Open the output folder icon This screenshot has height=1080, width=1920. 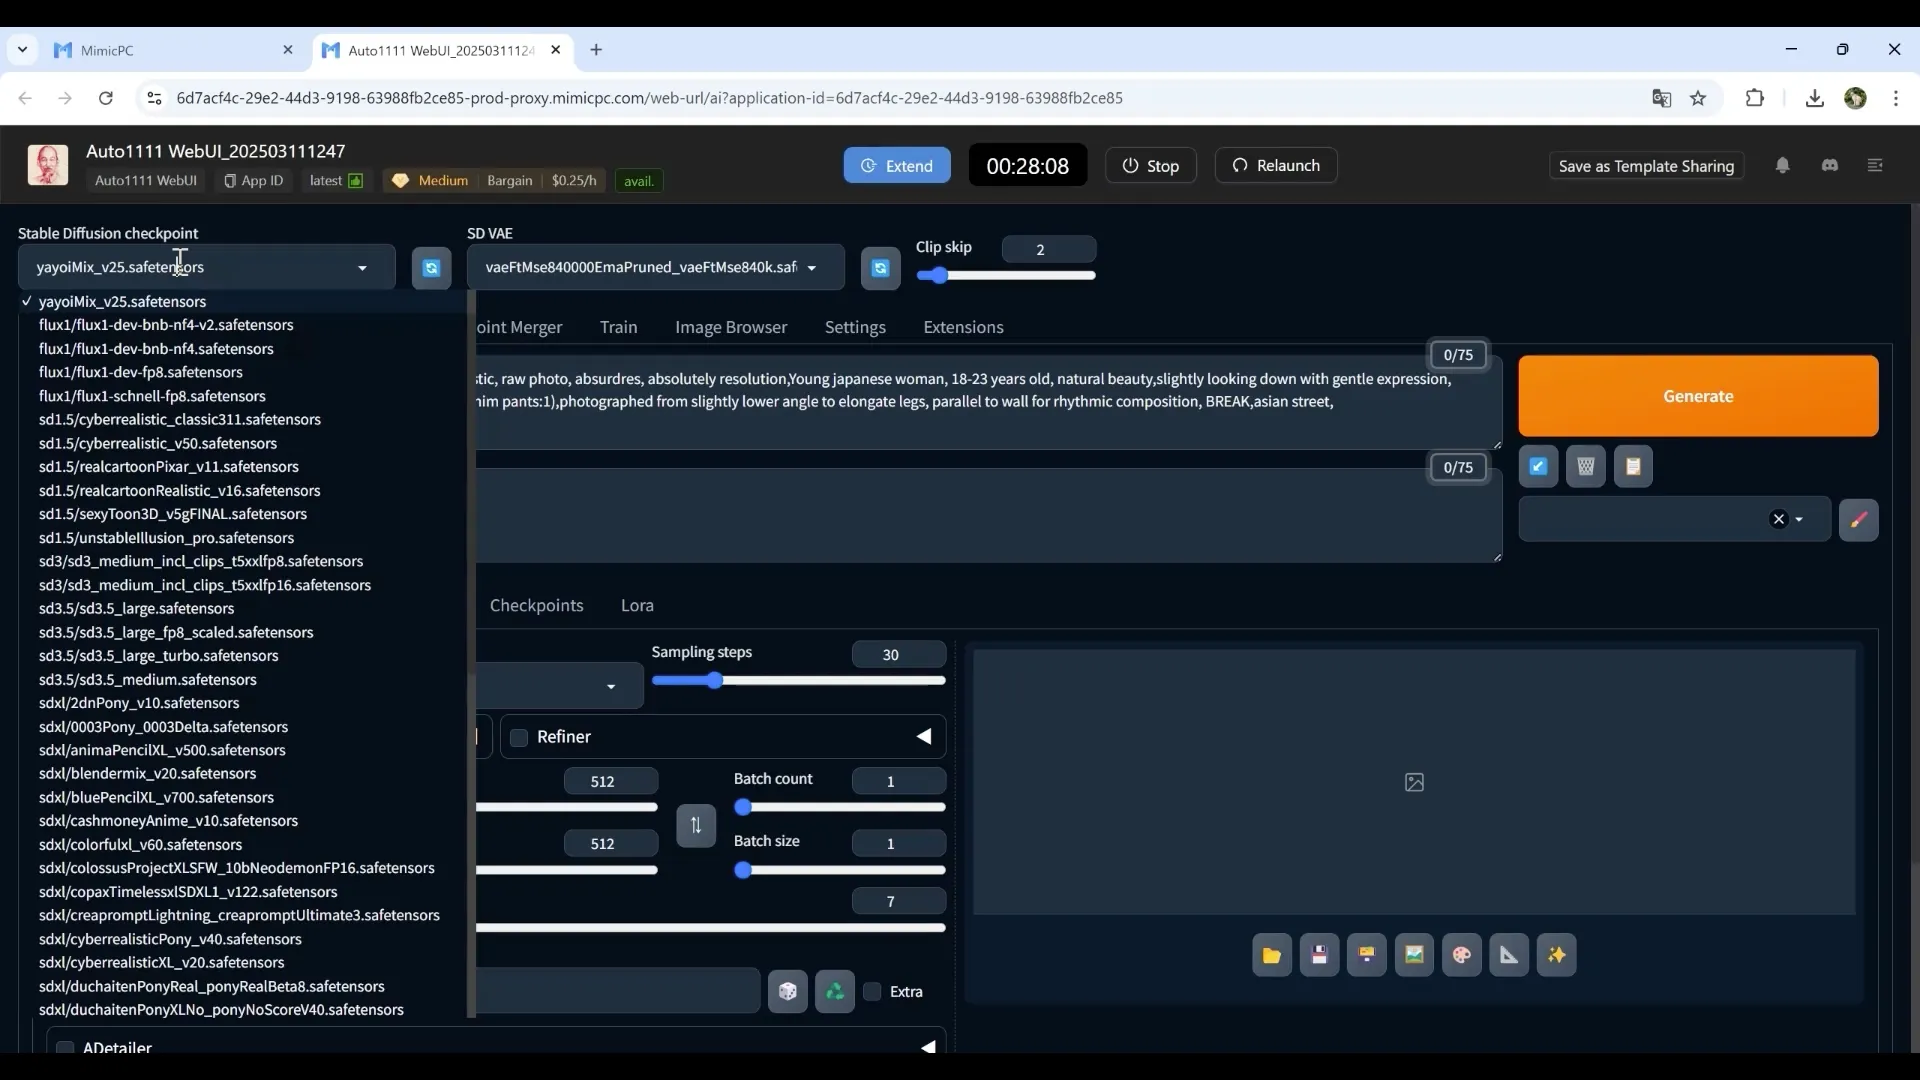[1271, 955]
